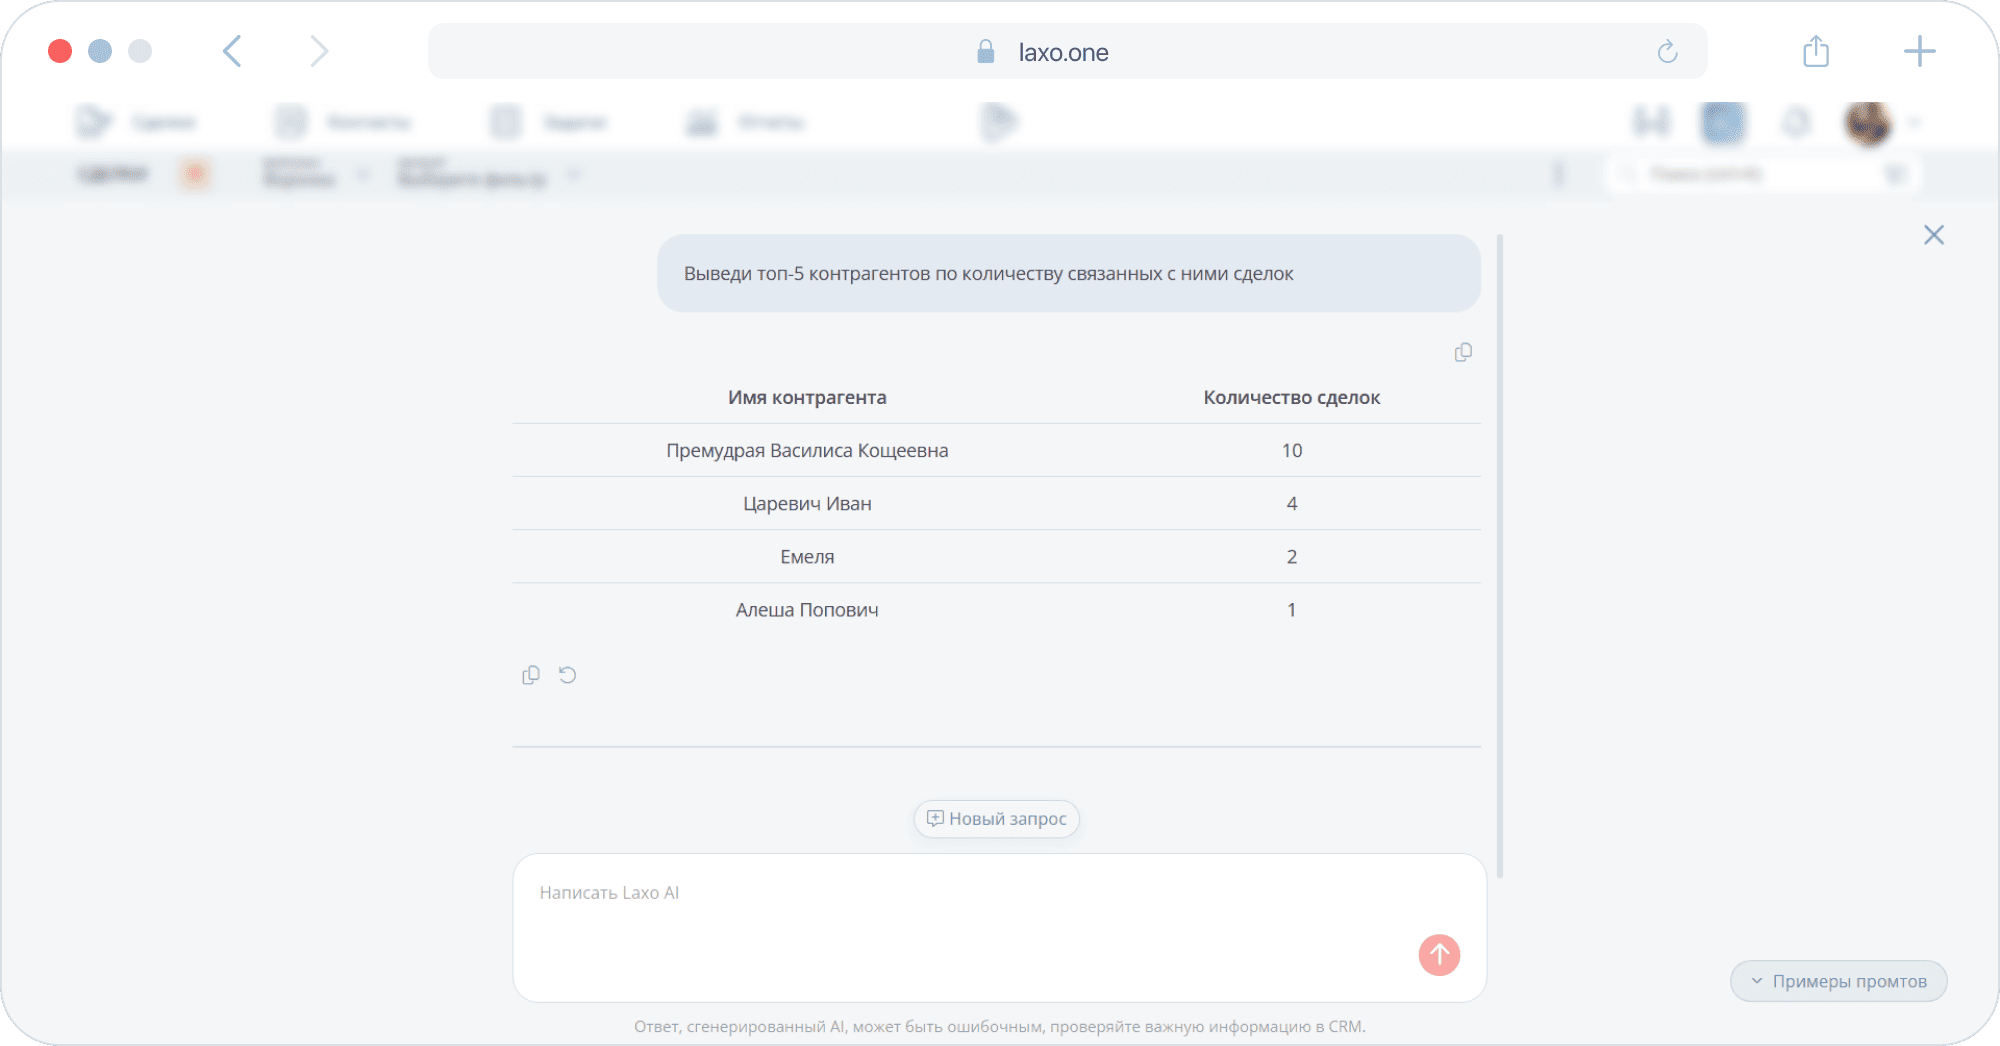Click the Количество сделок column header
This screenshot has width=2000, height=1046.
pyautogui.click(x=1291, y=398)
